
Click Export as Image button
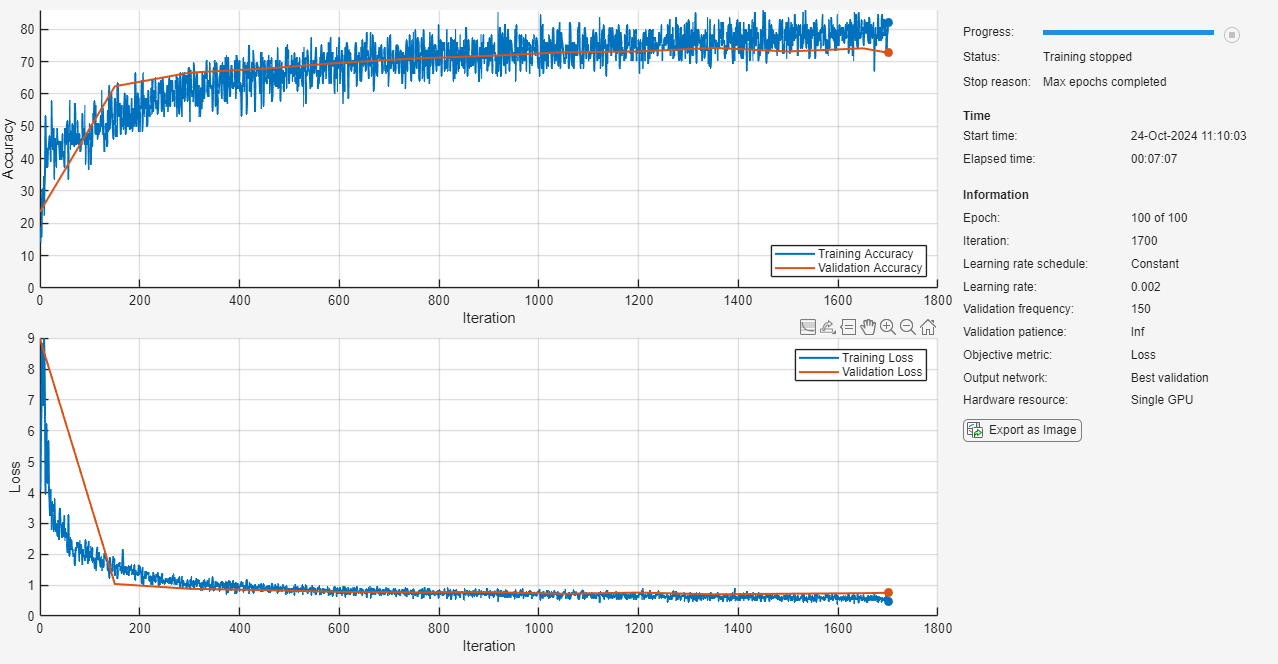pos(1022,430)
